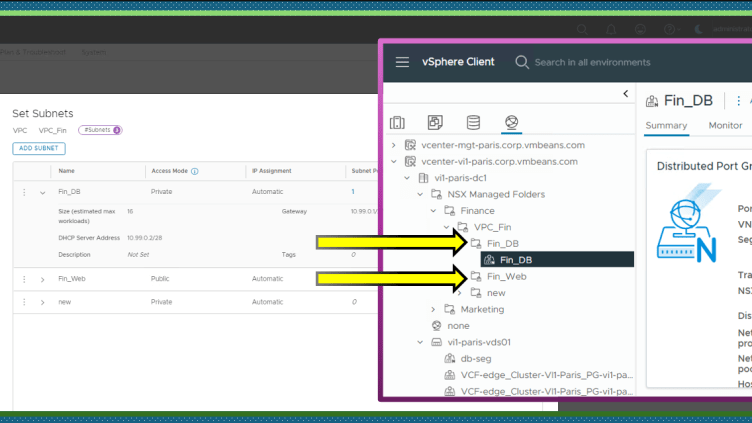Select the Fin_Web folder in the tree

click(x=506, y=276)
